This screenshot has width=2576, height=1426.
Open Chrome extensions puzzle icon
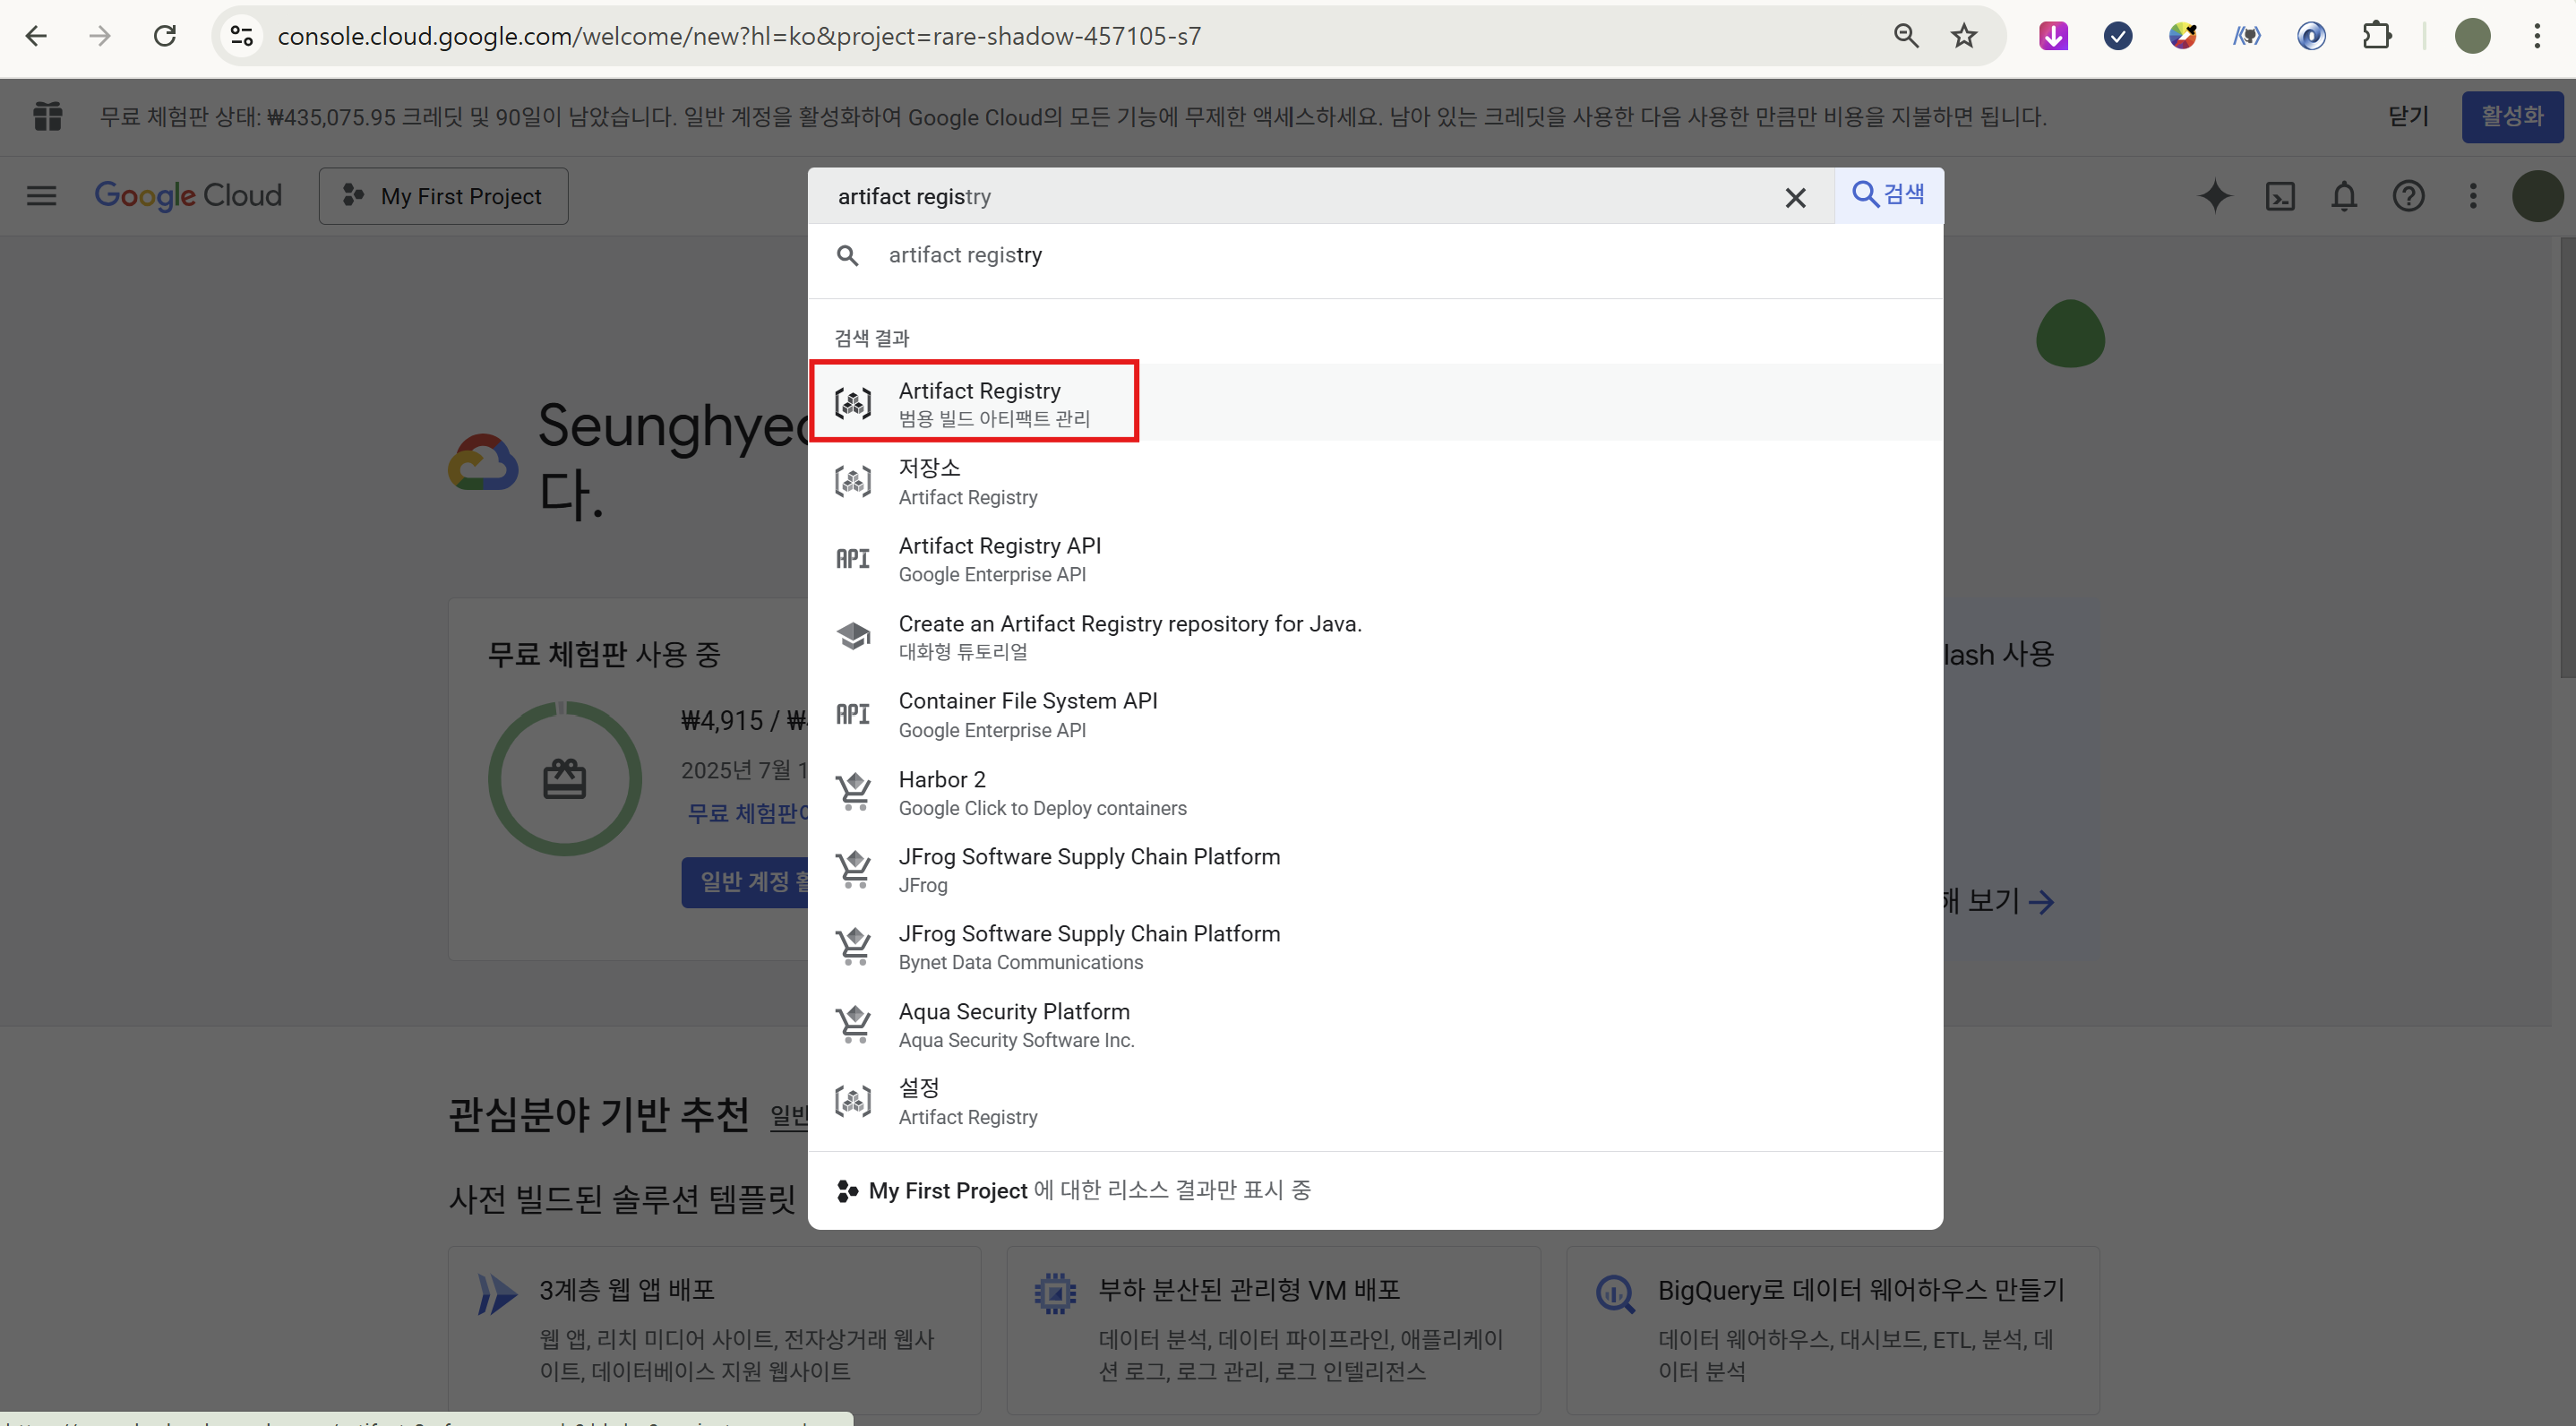[x=2376, y=36]
